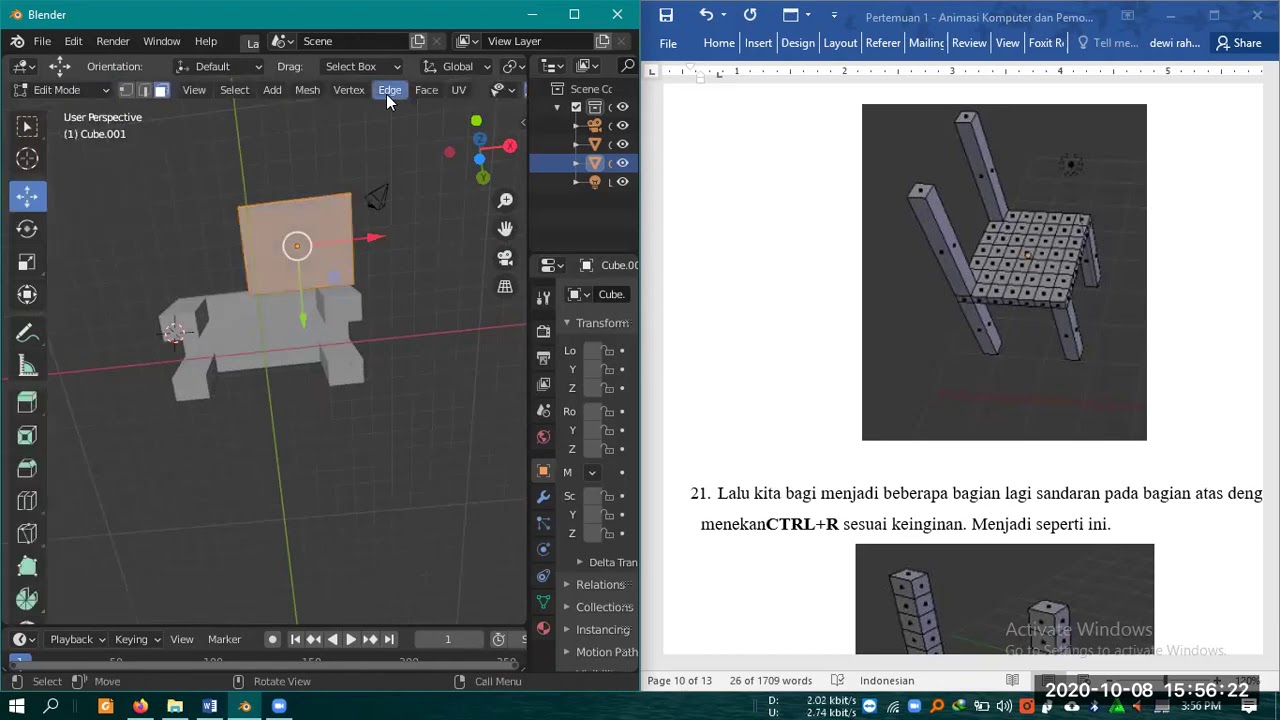This screenshot has height=720, width=1280.
Task: Click Share button in Word
Action: [x=1238, y=43]
